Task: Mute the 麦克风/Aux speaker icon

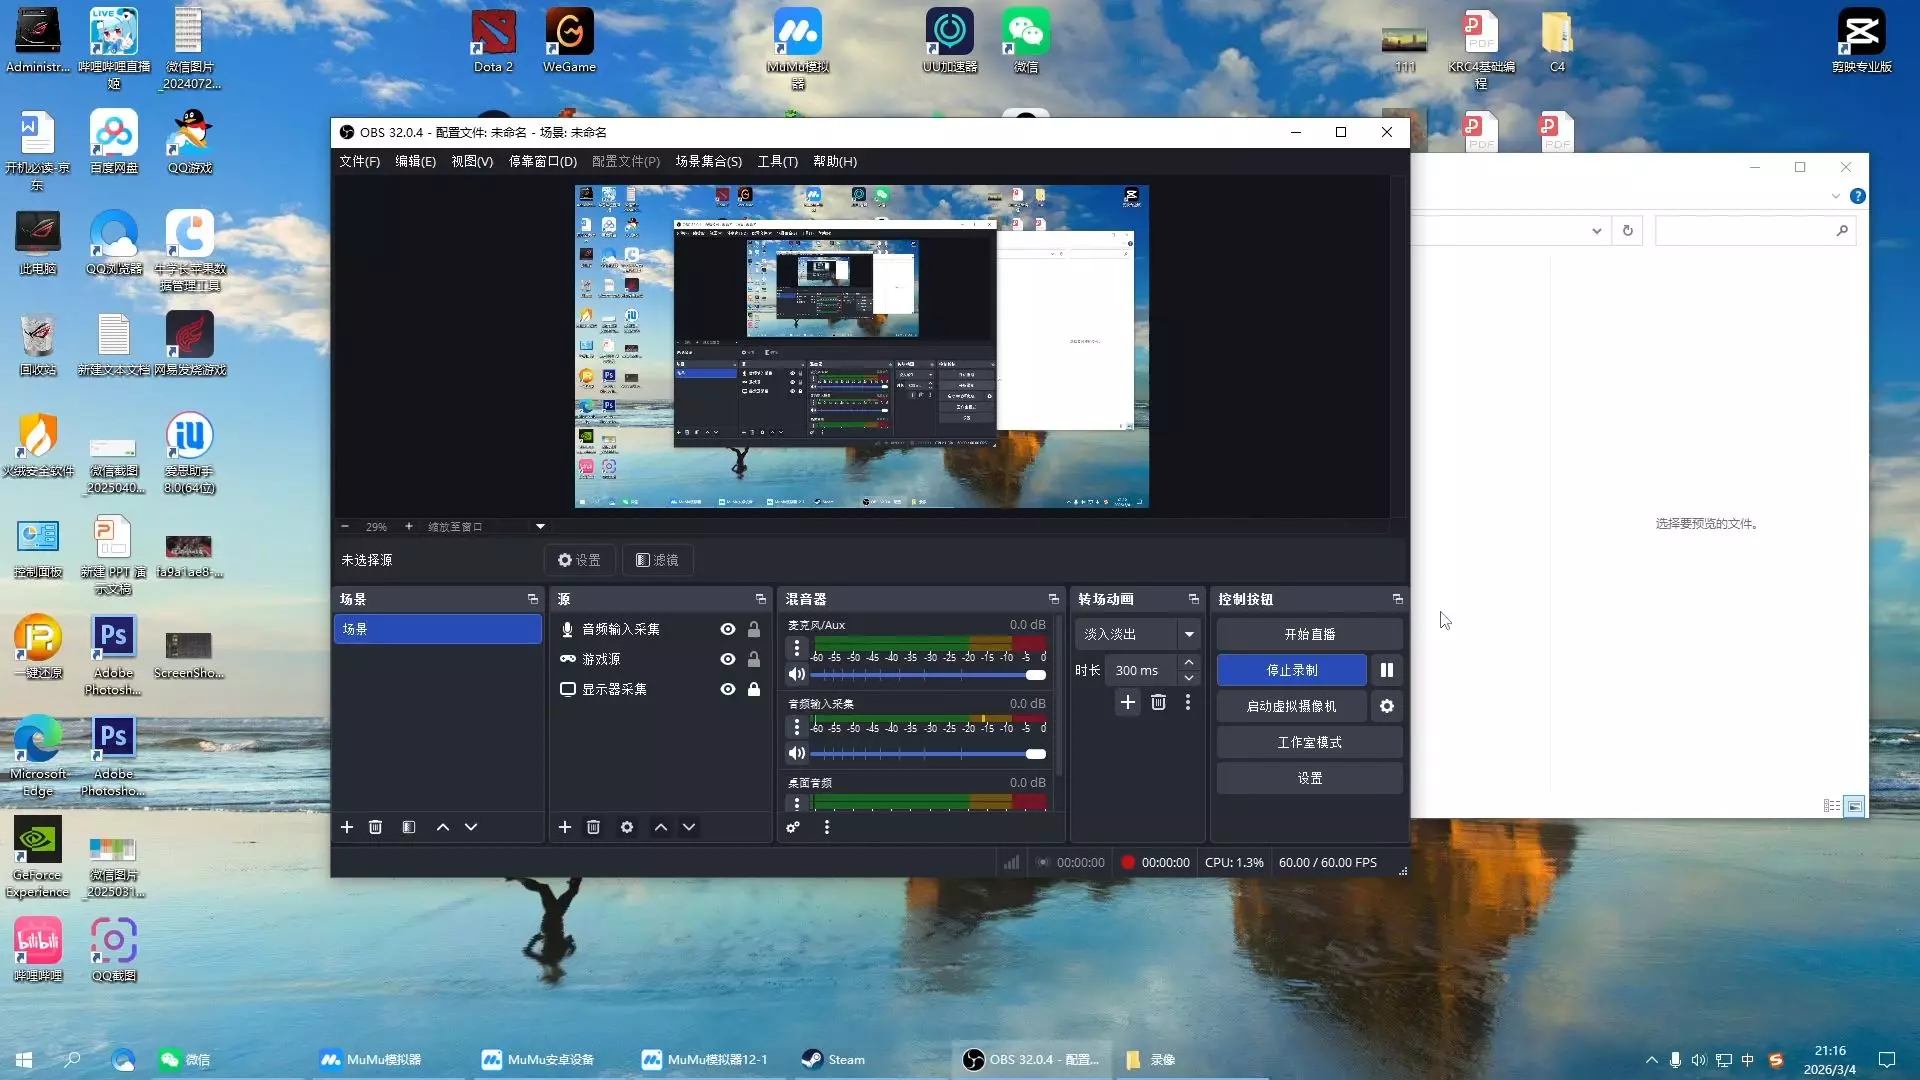Action: tap(797, 674)
